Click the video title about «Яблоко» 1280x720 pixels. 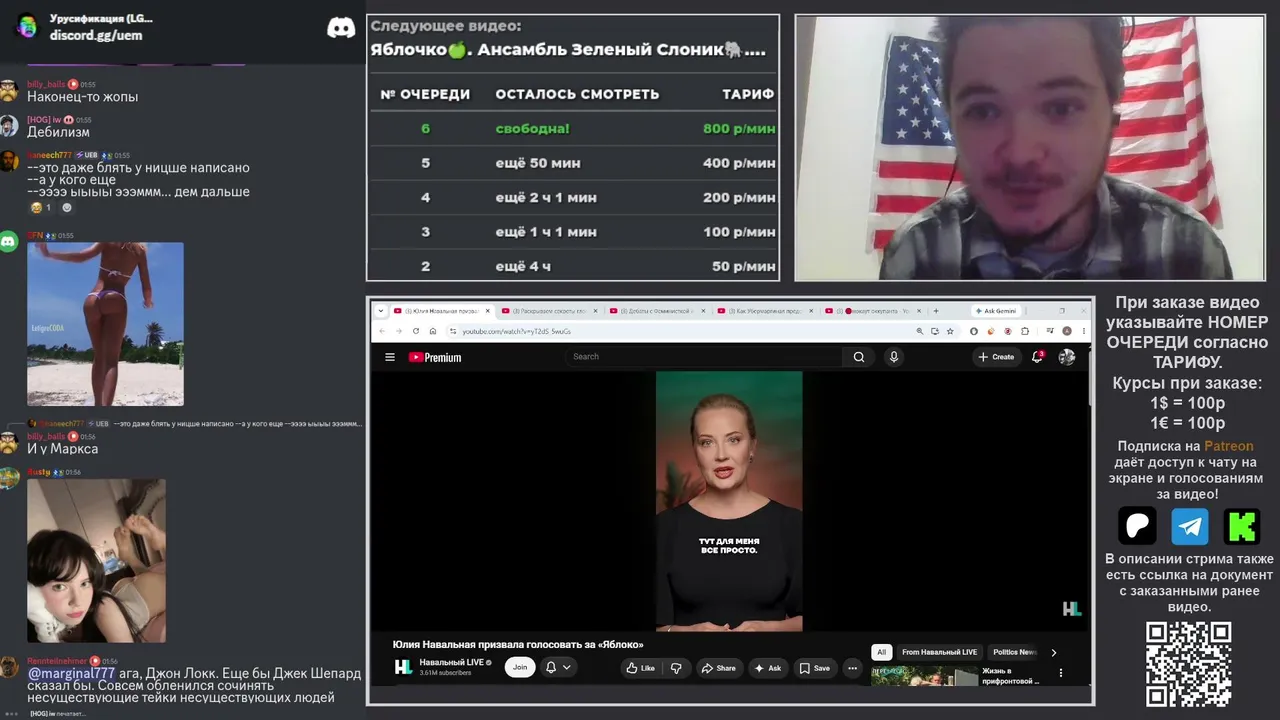(x=518, y=645)
